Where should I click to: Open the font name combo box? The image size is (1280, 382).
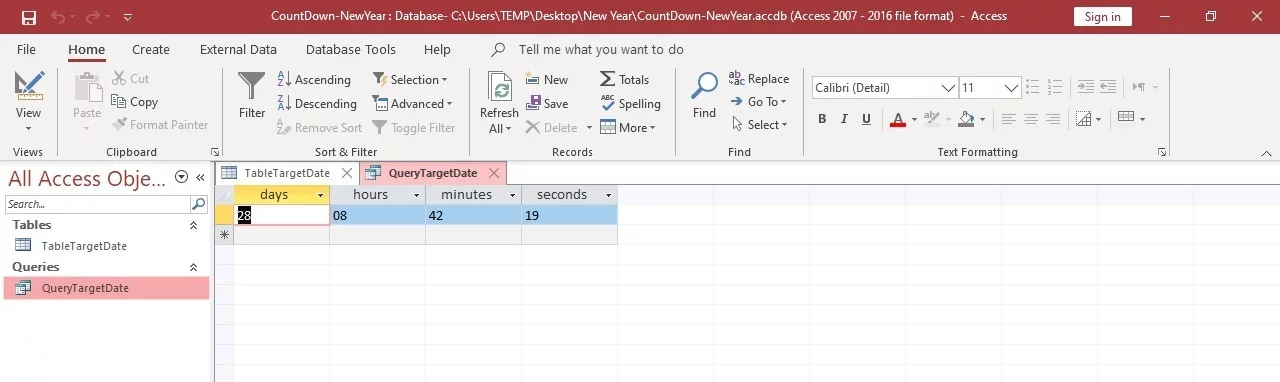coord(884,88)
